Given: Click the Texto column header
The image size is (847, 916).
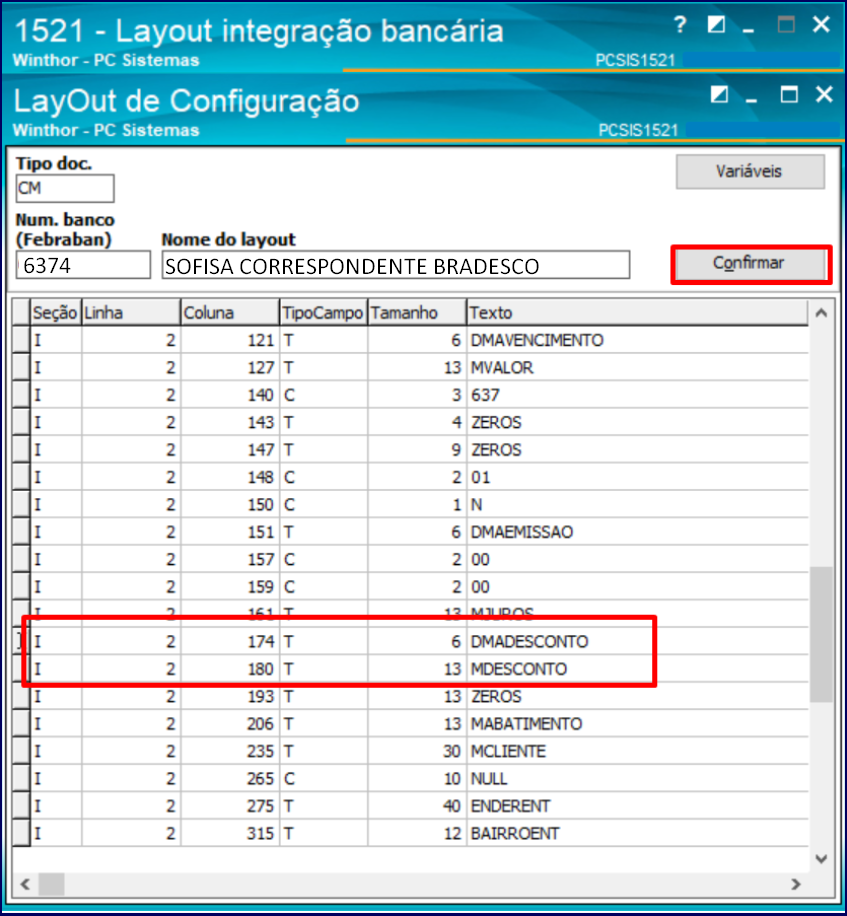Looking at the screenshot, I should point(638,313).
